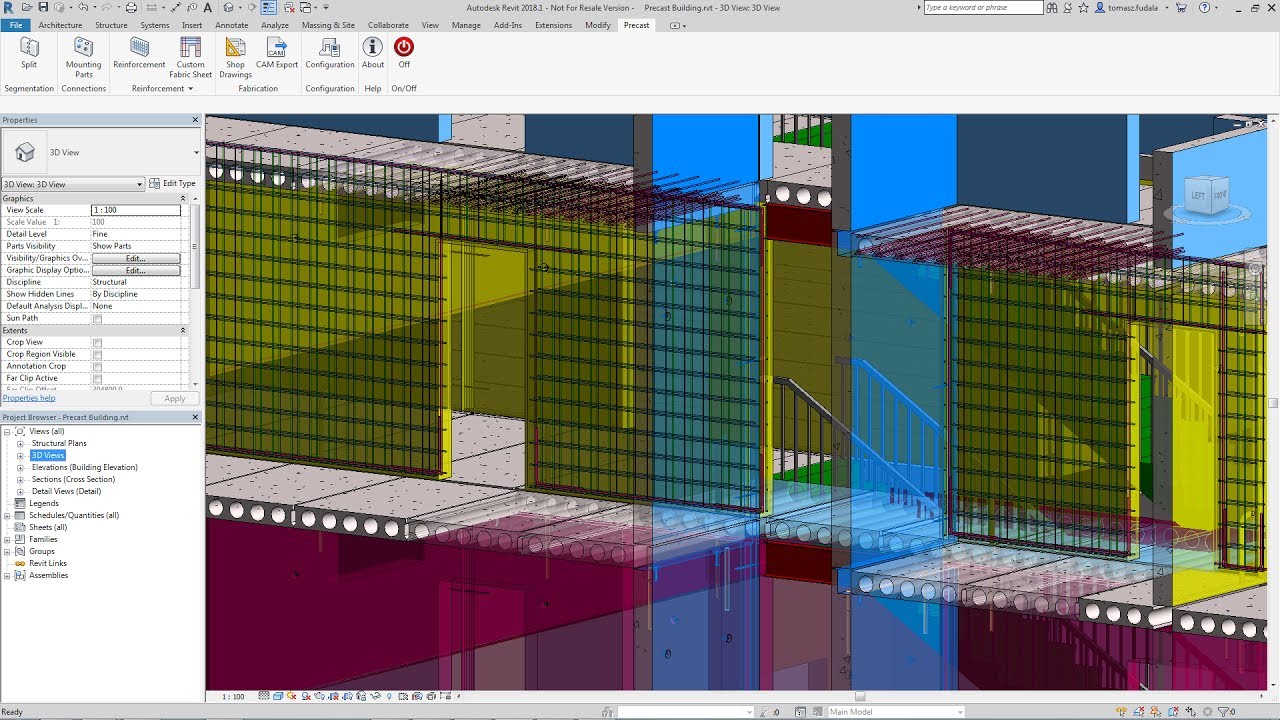The image size is (1280, 720).
Task: Expand Schedules/Quantities in Project Browser
Action: pyautogui.click(x=9, y=515)
